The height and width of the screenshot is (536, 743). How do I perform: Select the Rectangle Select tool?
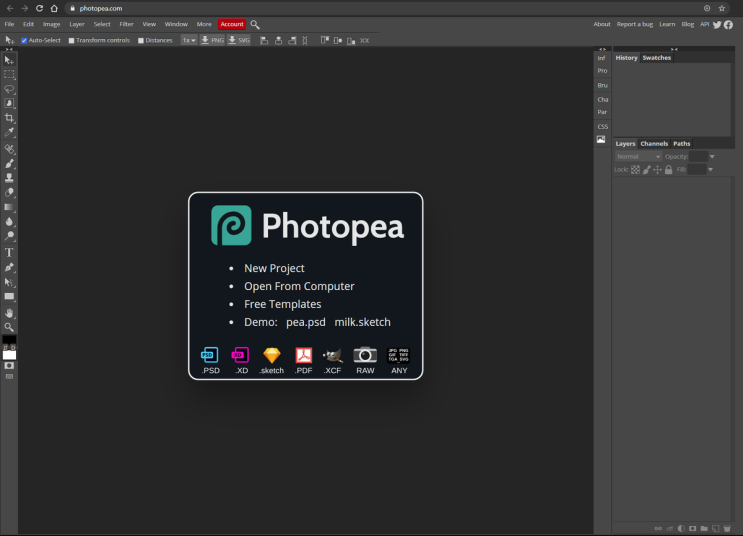pyautogui.click(x=9, y=74)
